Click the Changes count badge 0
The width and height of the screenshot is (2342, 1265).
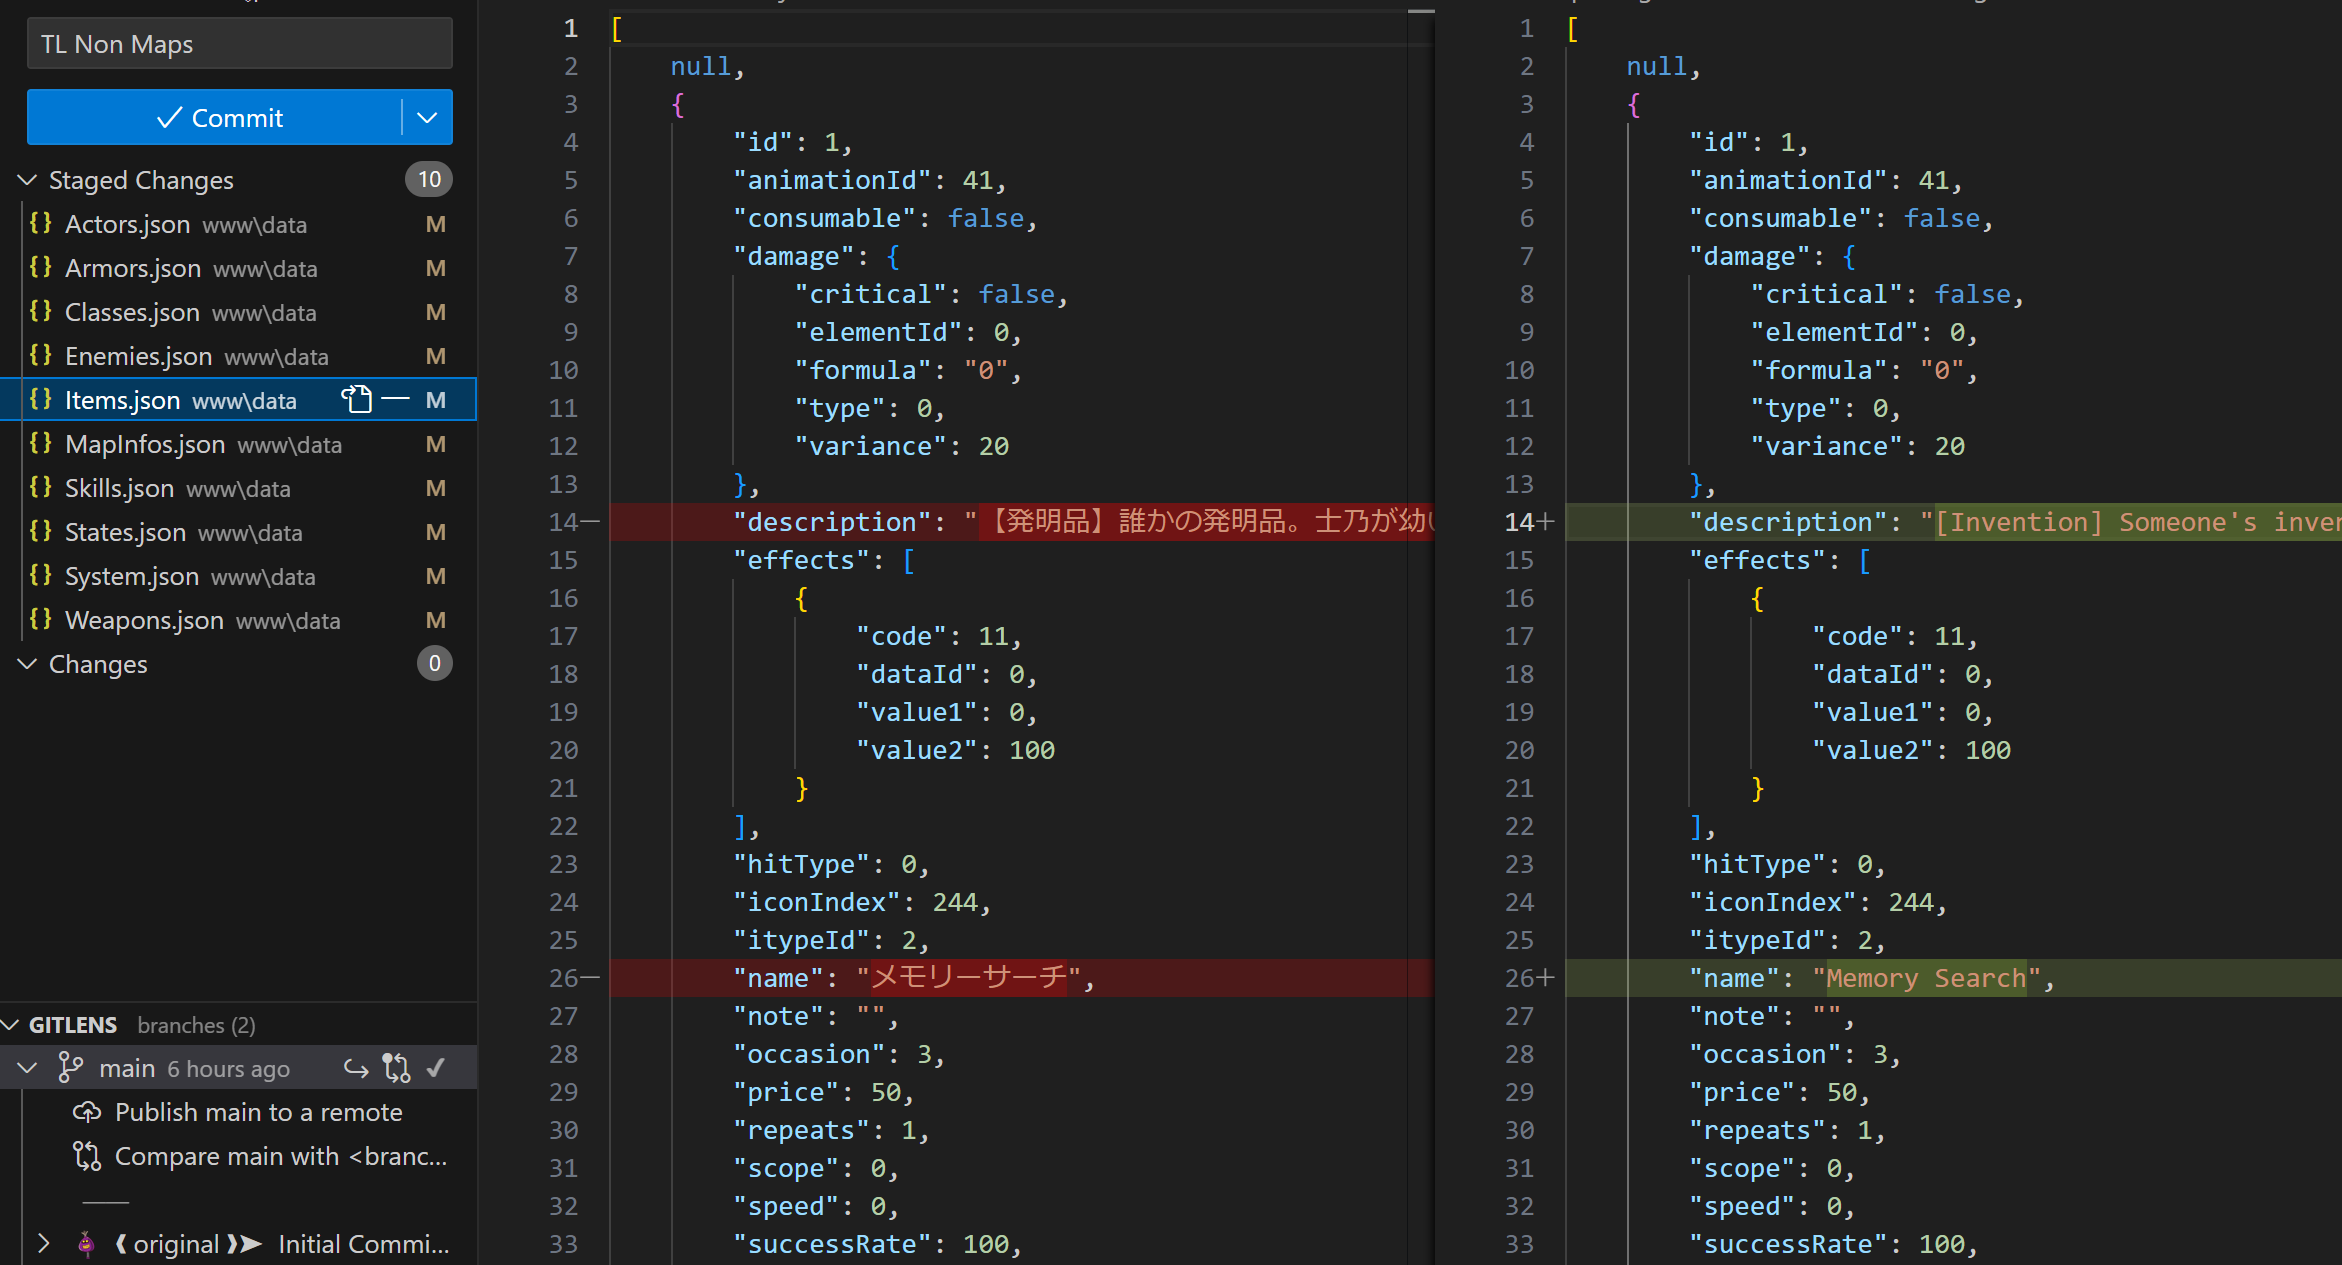click(x=434, y=663)
